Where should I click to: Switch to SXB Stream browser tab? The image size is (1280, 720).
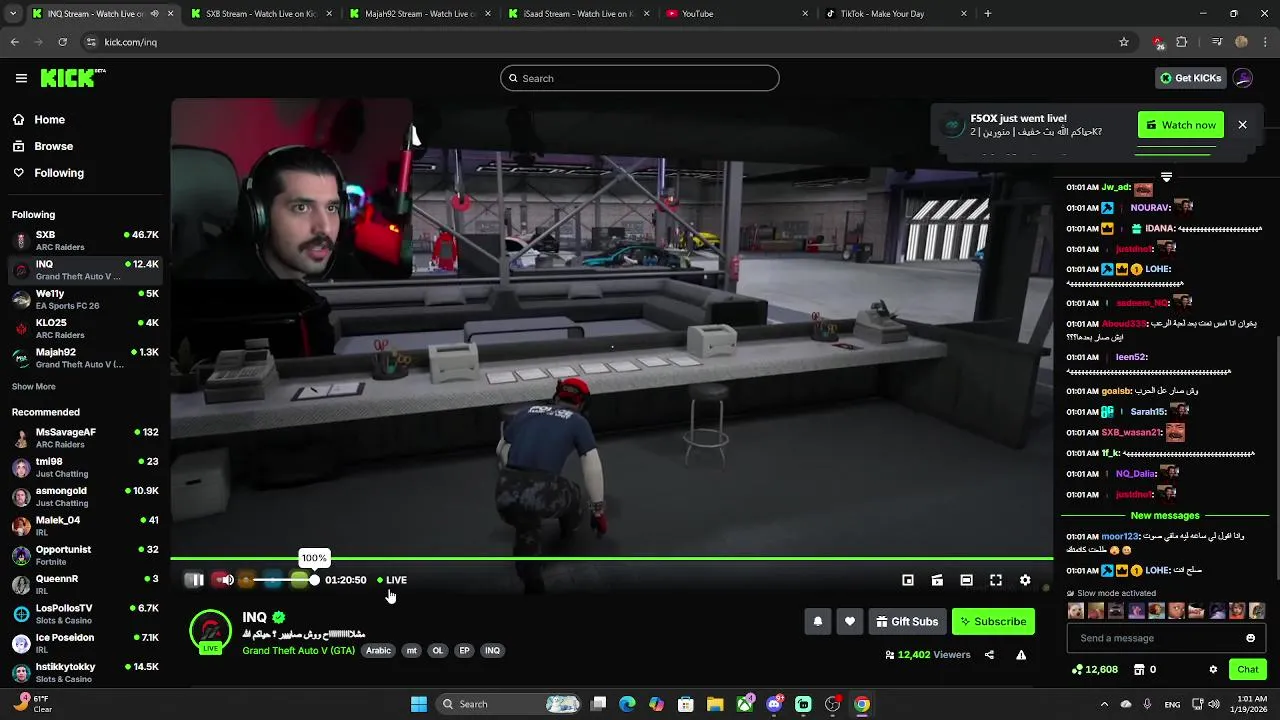tap(260, 14)
